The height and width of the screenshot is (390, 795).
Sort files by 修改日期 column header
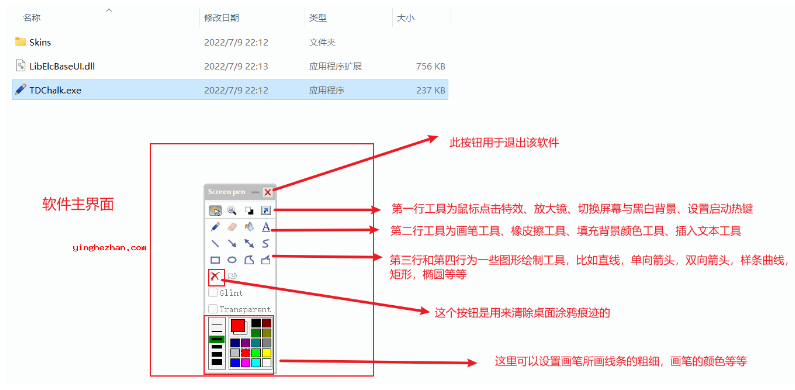(x=222, y=18)
